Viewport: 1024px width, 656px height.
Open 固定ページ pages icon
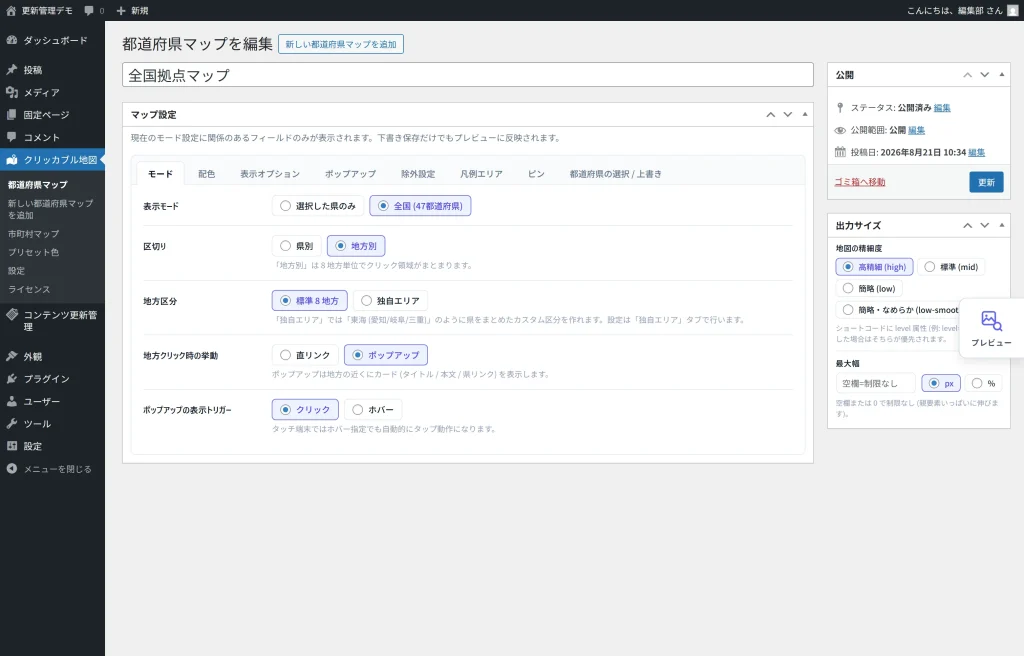[x=12, y=114]
